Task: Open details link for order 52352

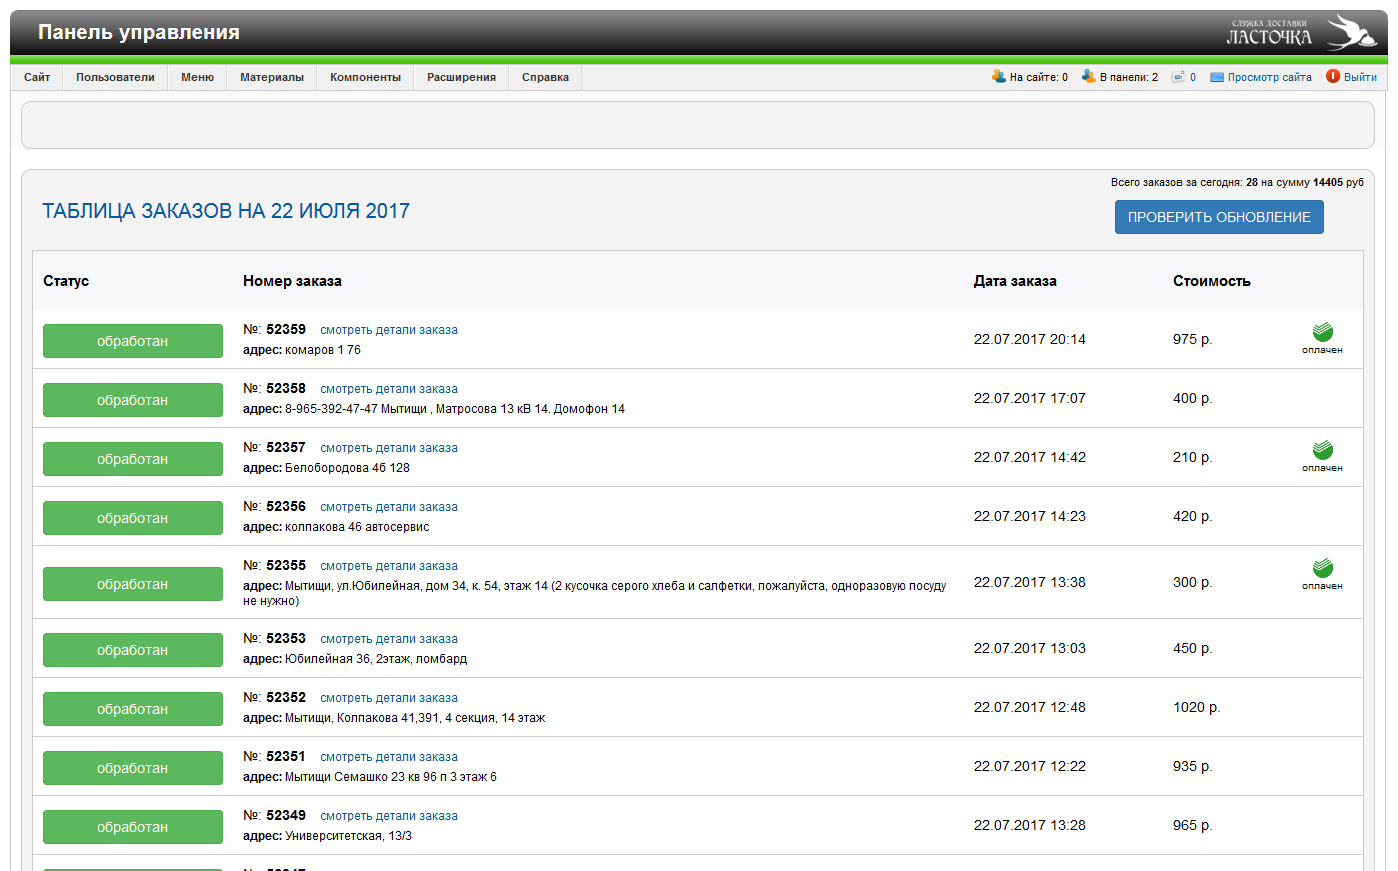Action: (388, 698)
